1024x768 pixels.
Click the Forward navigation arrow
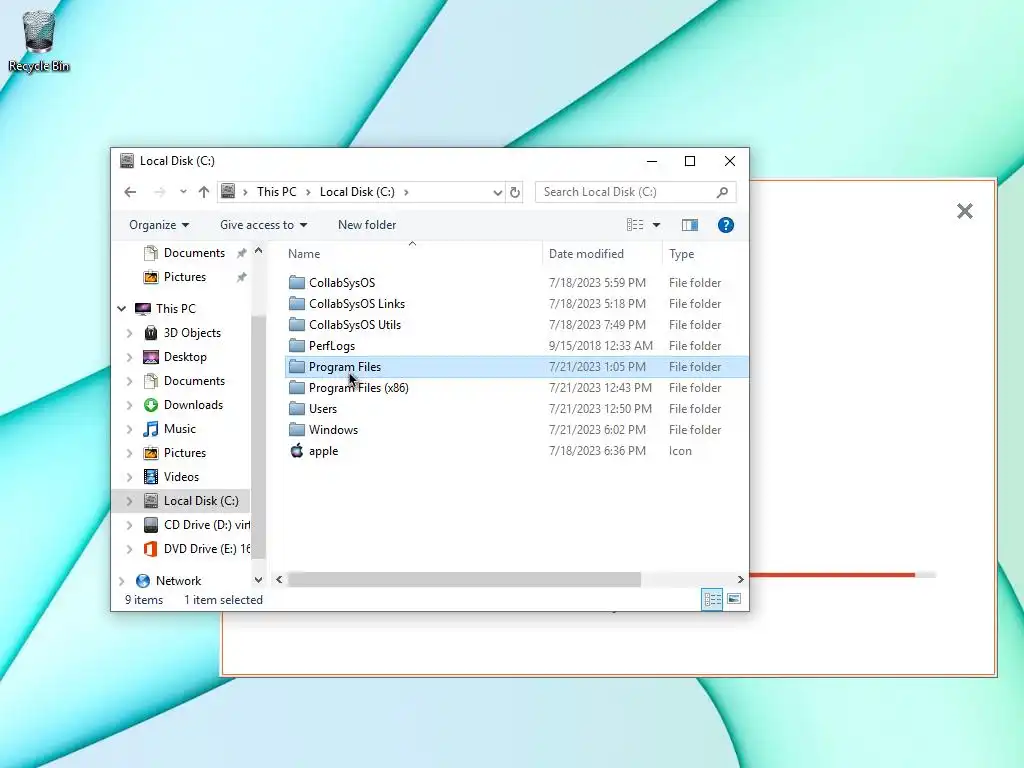point(159,192)
